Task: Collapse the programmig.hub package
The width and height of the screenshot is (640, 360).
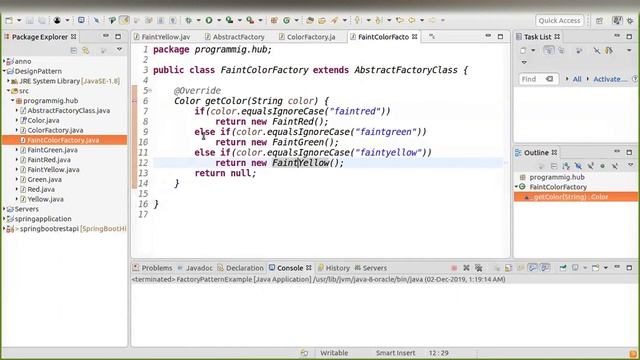Action: pos(13,100)
